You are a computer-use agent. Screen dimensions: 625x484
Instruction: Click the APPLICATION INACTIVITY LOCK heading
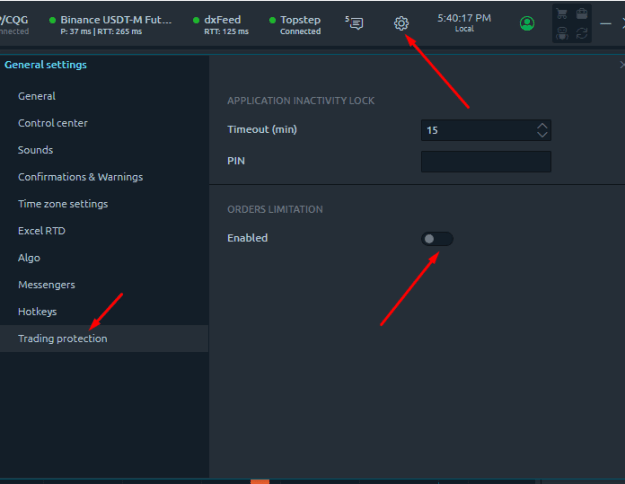click(x=301, y=101)
